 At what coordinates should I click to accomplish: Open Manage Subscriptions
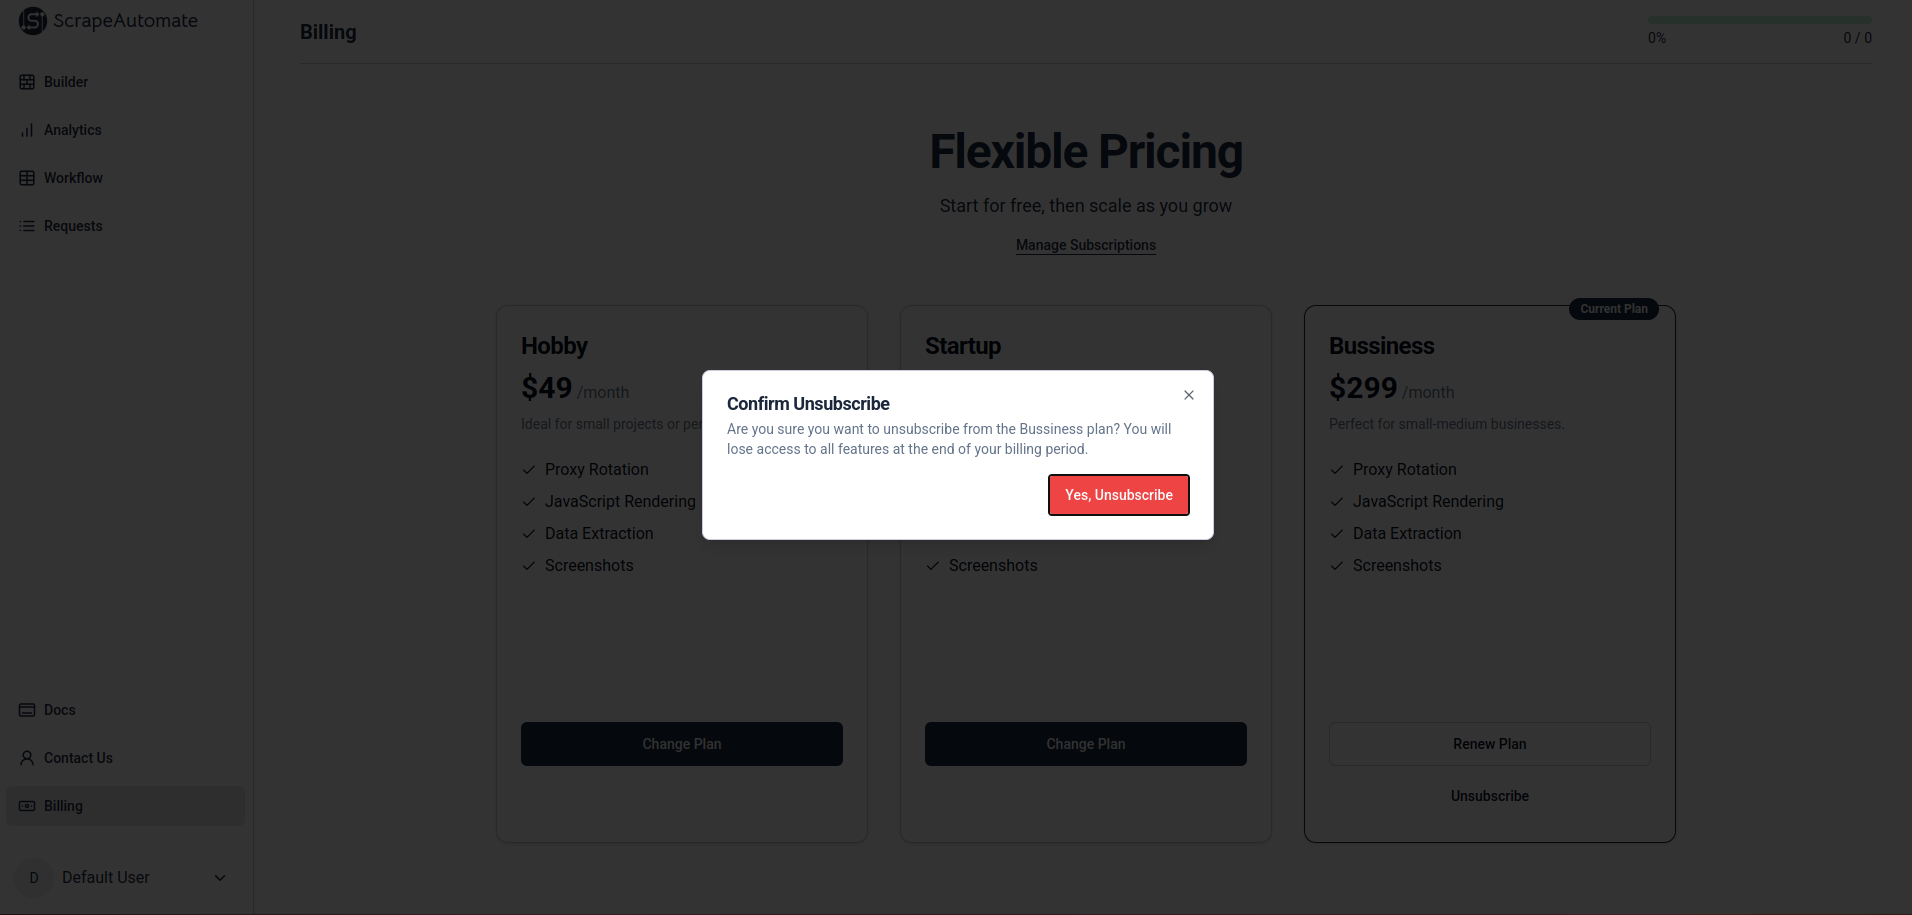(x=1085, y=245)
